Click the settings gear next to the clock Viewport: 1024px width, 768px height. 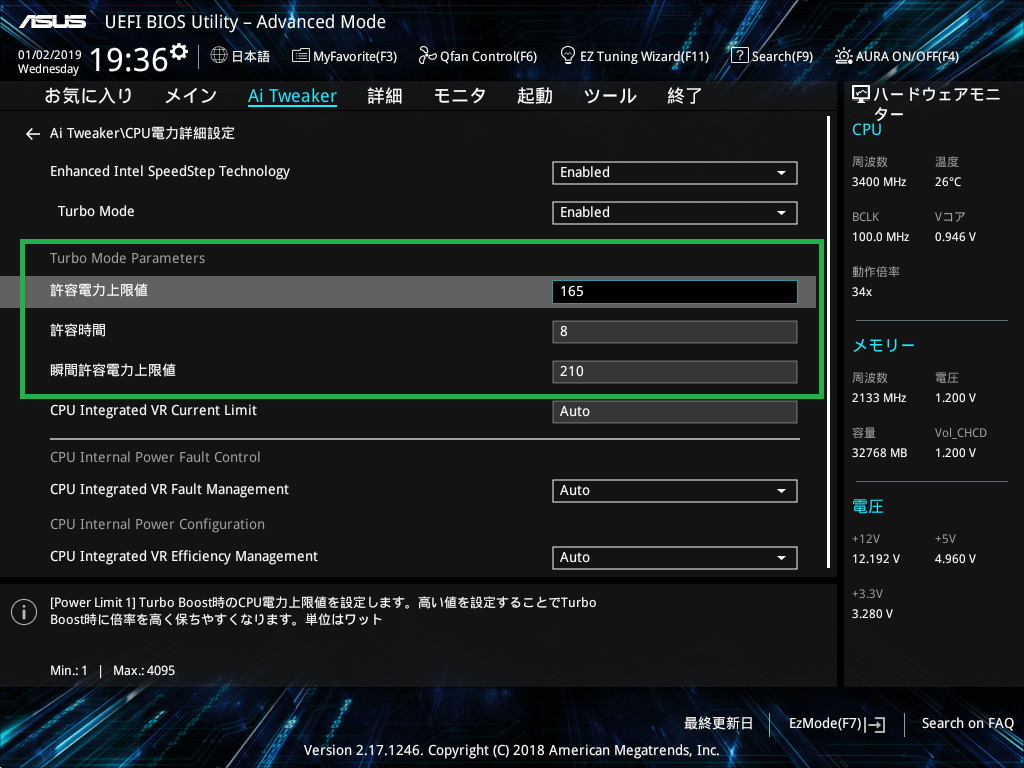point(179,52)
